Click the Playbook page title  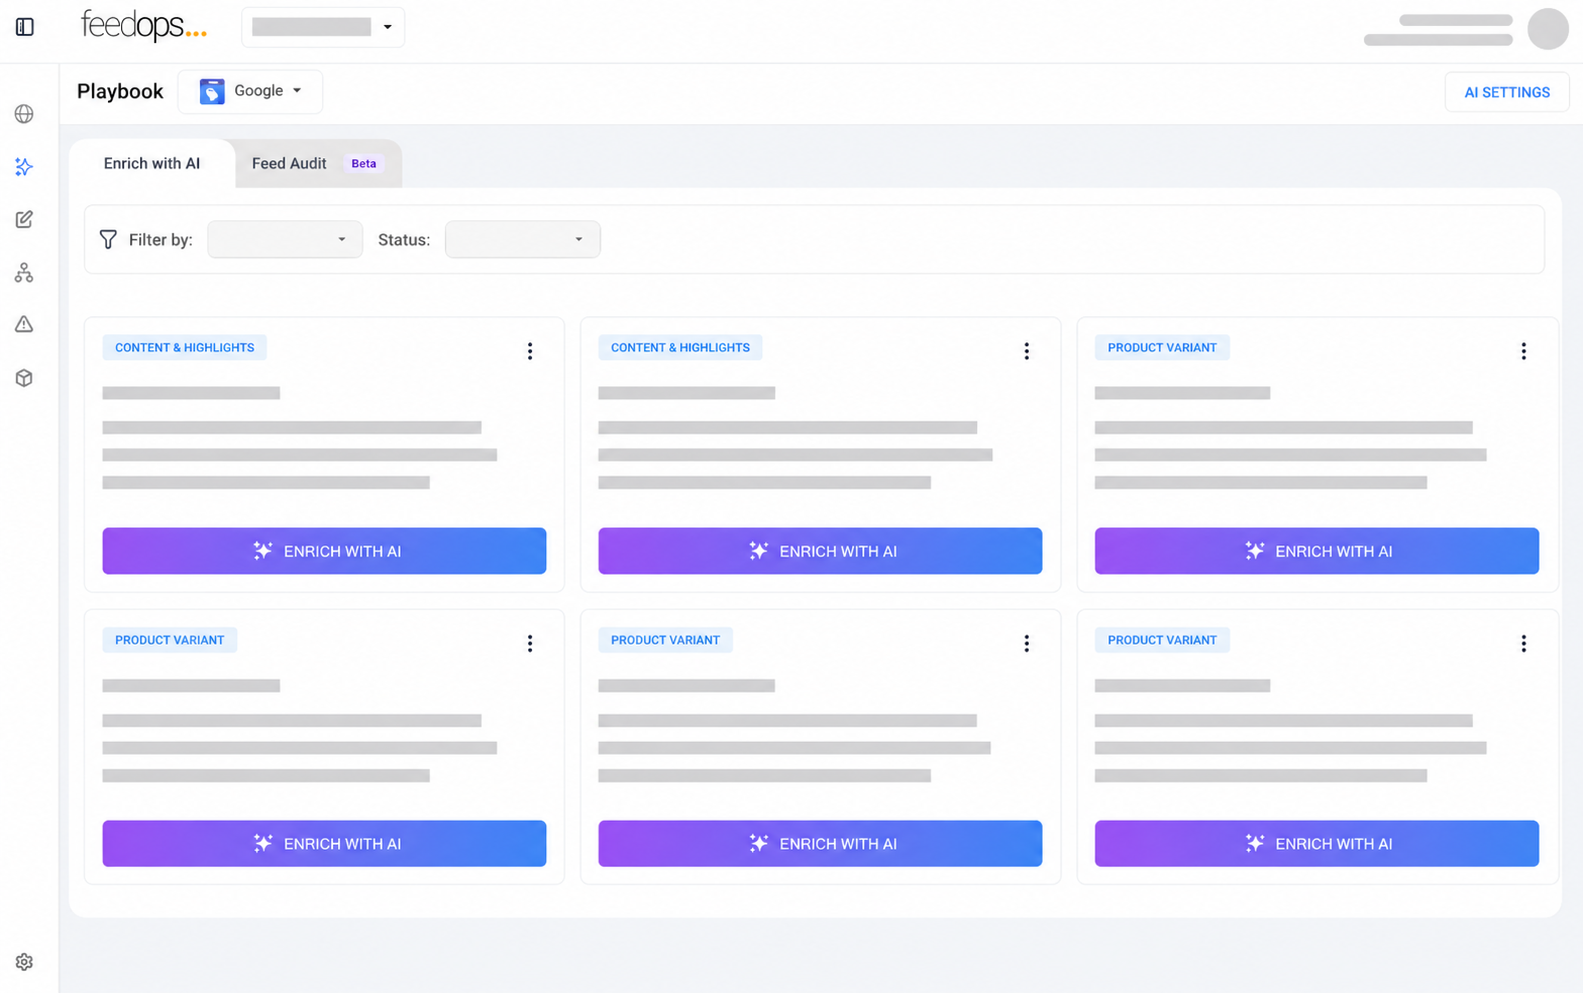click(x=120, y=91)
